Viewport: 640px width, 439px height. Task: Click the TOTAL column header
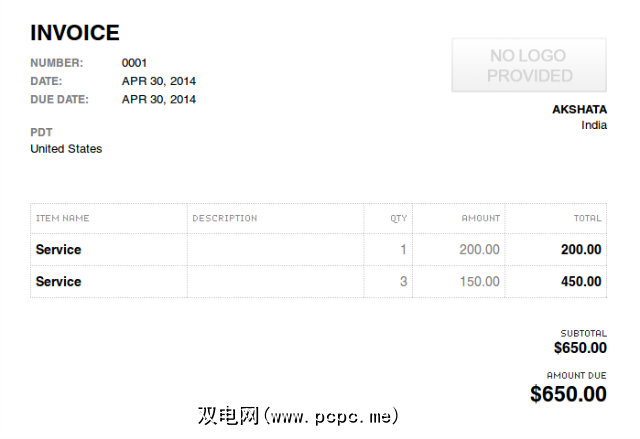(x=588, y=218)
